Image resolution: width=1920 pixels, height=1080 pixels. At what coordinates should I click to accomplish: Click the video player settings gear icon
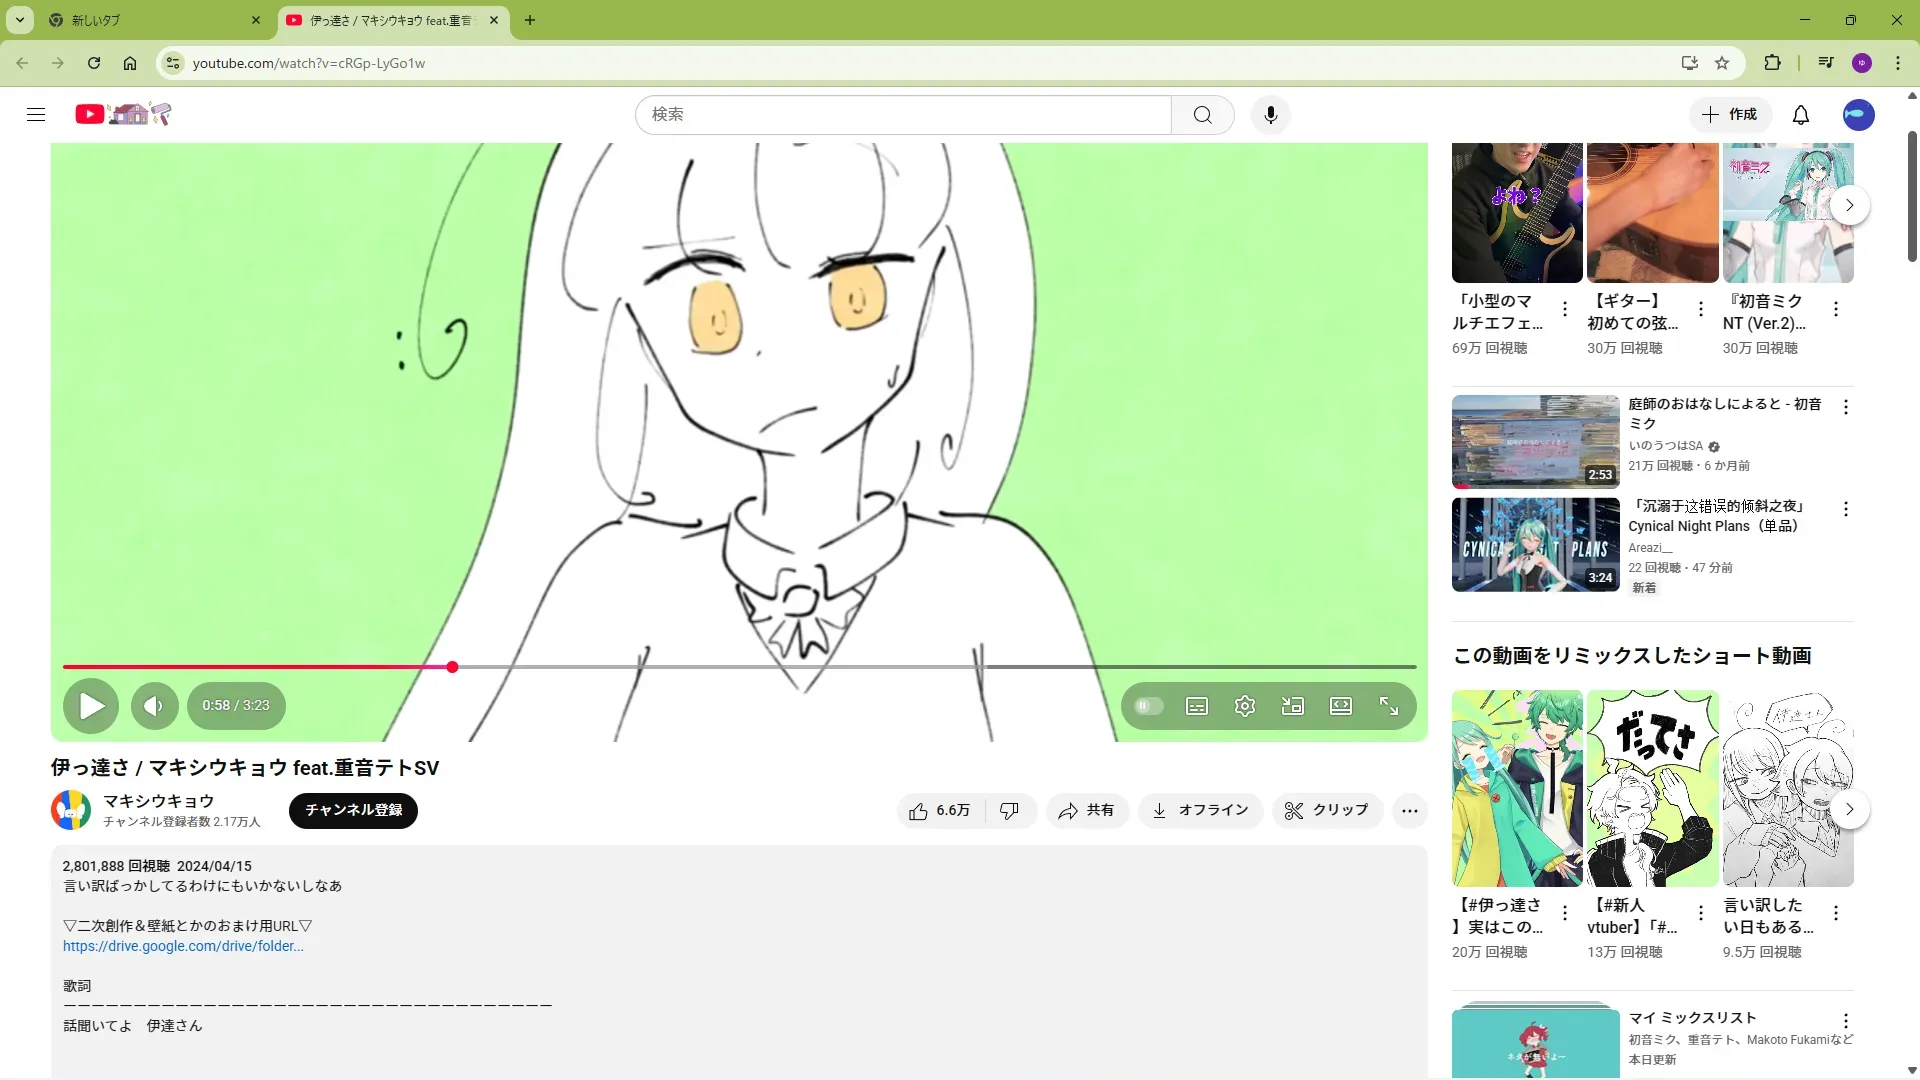[x=1244, y=706]
